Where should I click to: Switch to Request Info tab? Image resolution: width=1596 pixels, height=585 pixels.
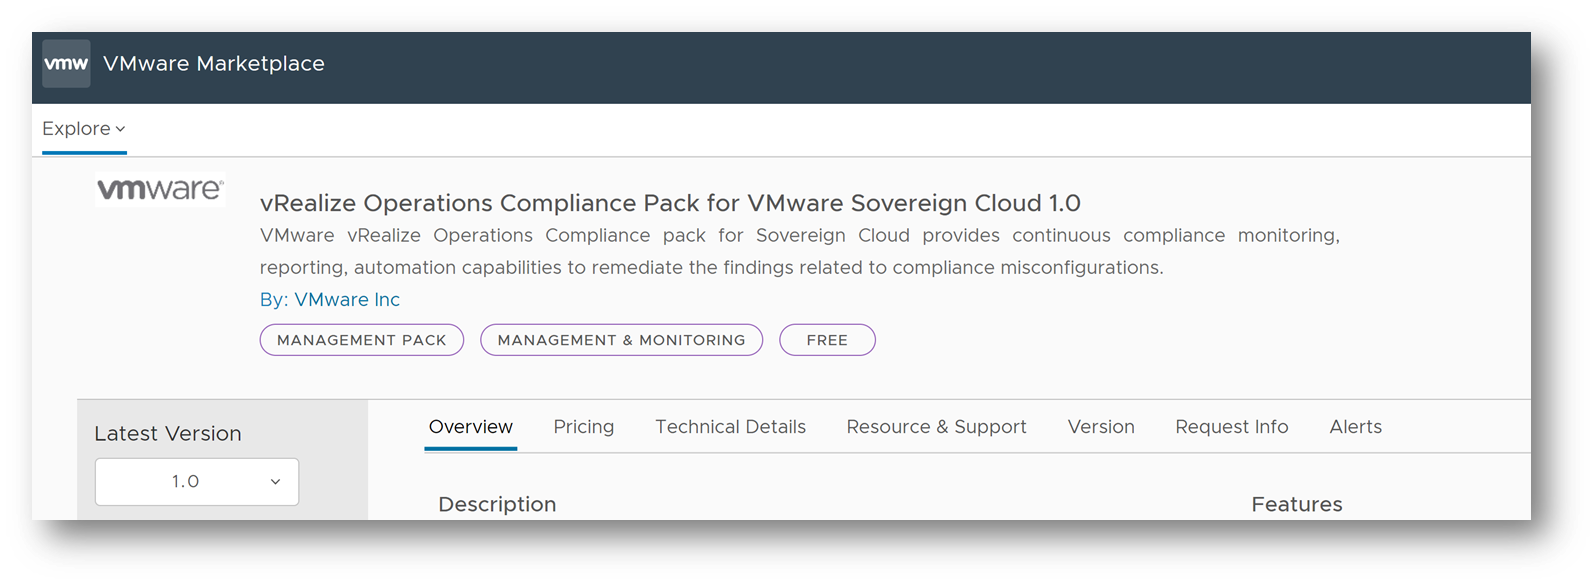point(1232,427)
